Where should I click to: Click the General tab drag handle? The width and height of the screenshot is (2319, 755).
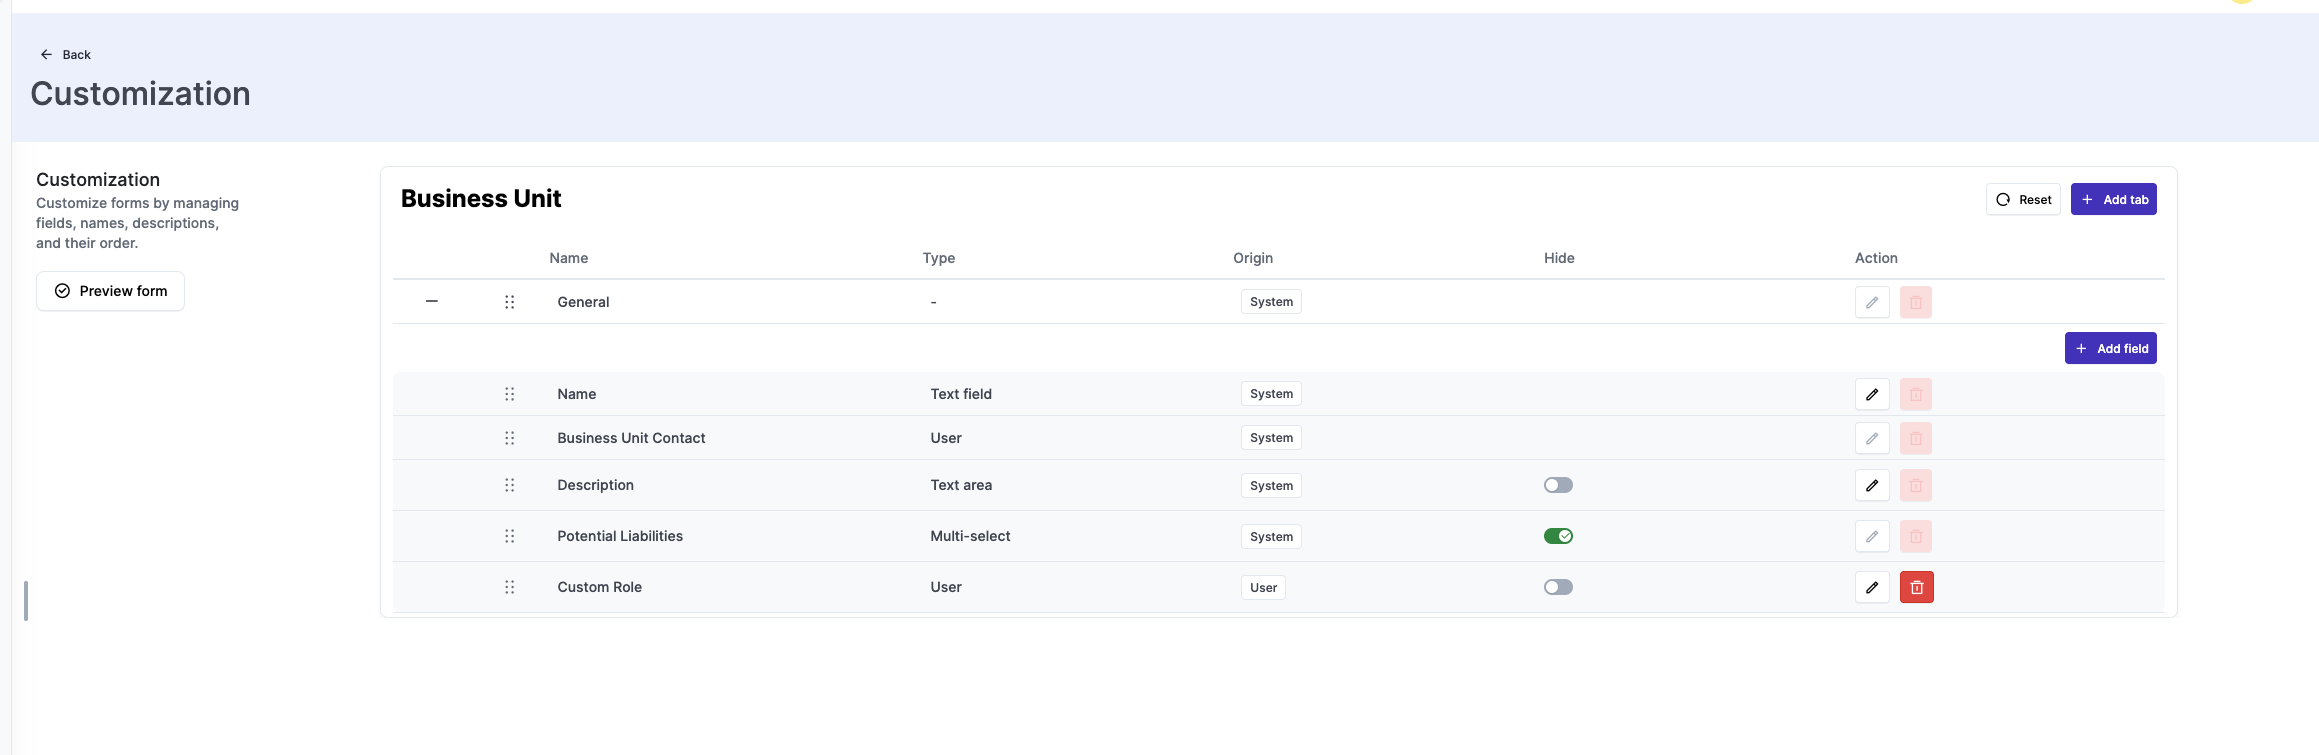509,302
